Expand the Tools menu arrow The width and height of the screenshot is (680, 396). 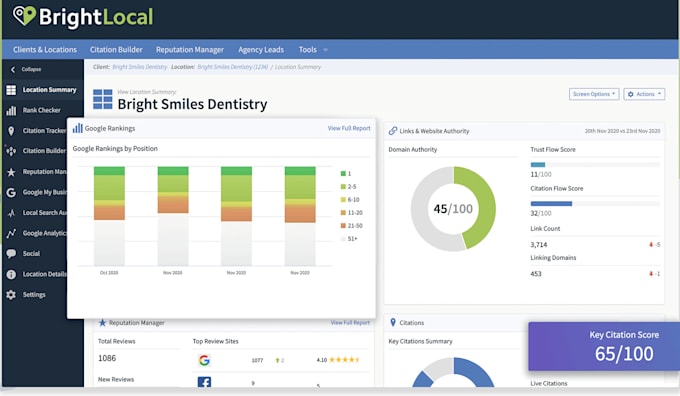326,50
